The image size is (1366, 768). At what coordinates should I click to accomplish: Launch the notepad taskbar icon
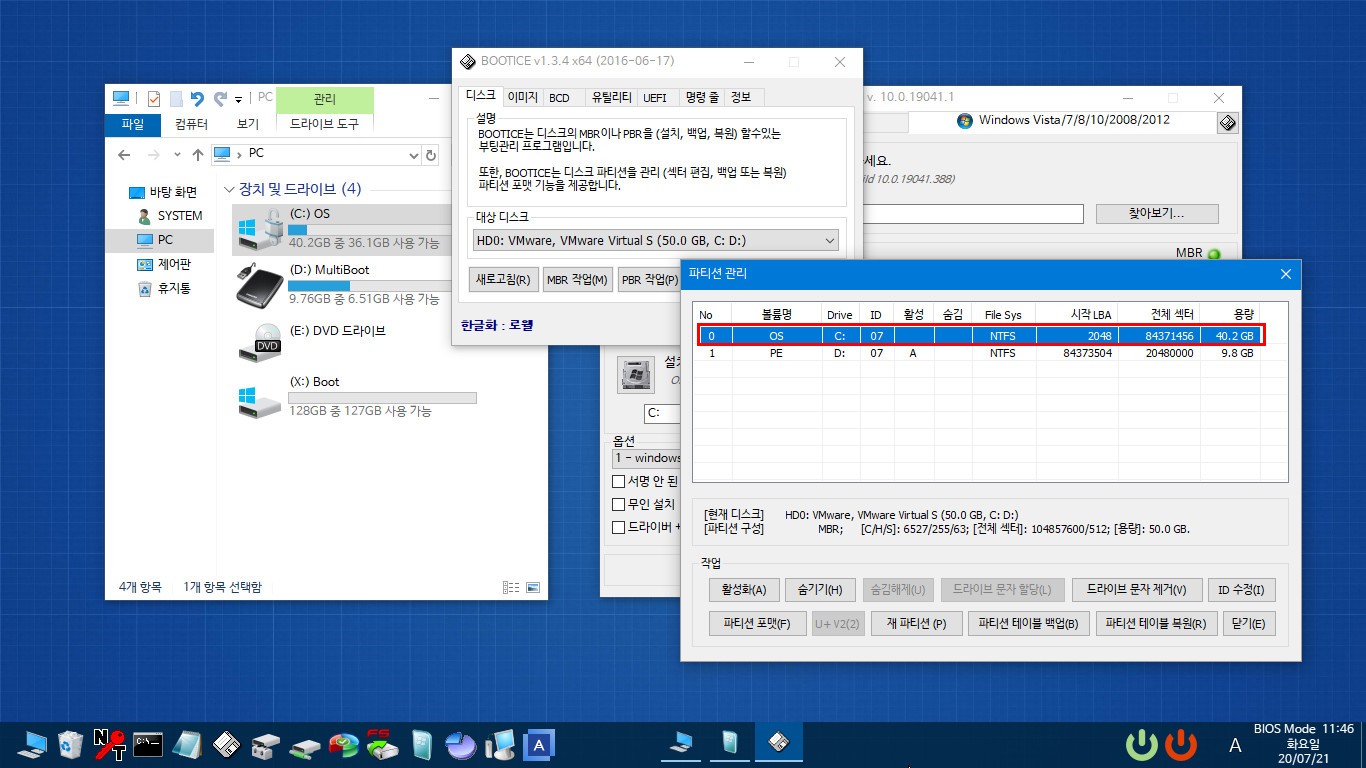pos(187,744)
